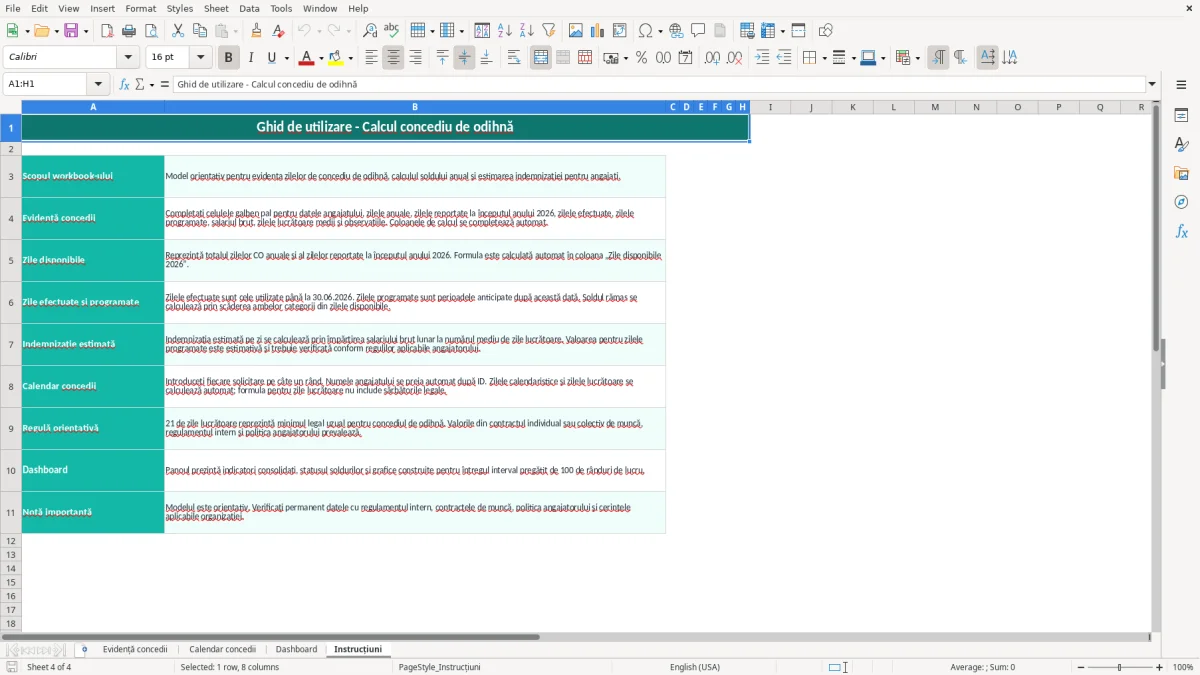The height and width of the screenshot is (675, 1200).
Task: Click the zoom out minus button
Action: 1080,667
